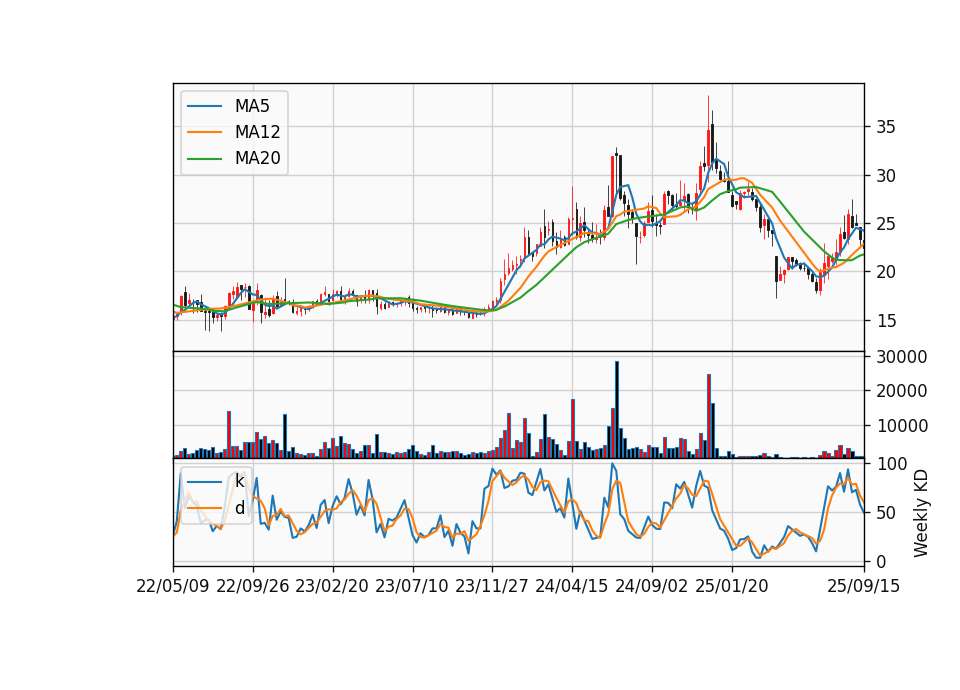Image resolution: width=960 pixels, height=690 pixels.
Task: Click the k legend label in KD panel
Action: click(239, 481)
